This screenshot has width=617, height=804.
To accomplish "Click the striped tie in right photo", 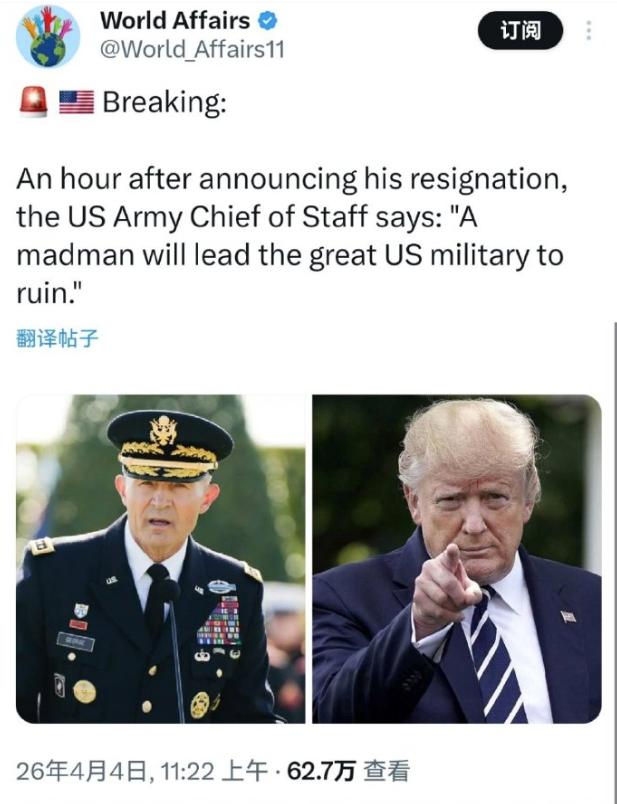I will 495,659.
